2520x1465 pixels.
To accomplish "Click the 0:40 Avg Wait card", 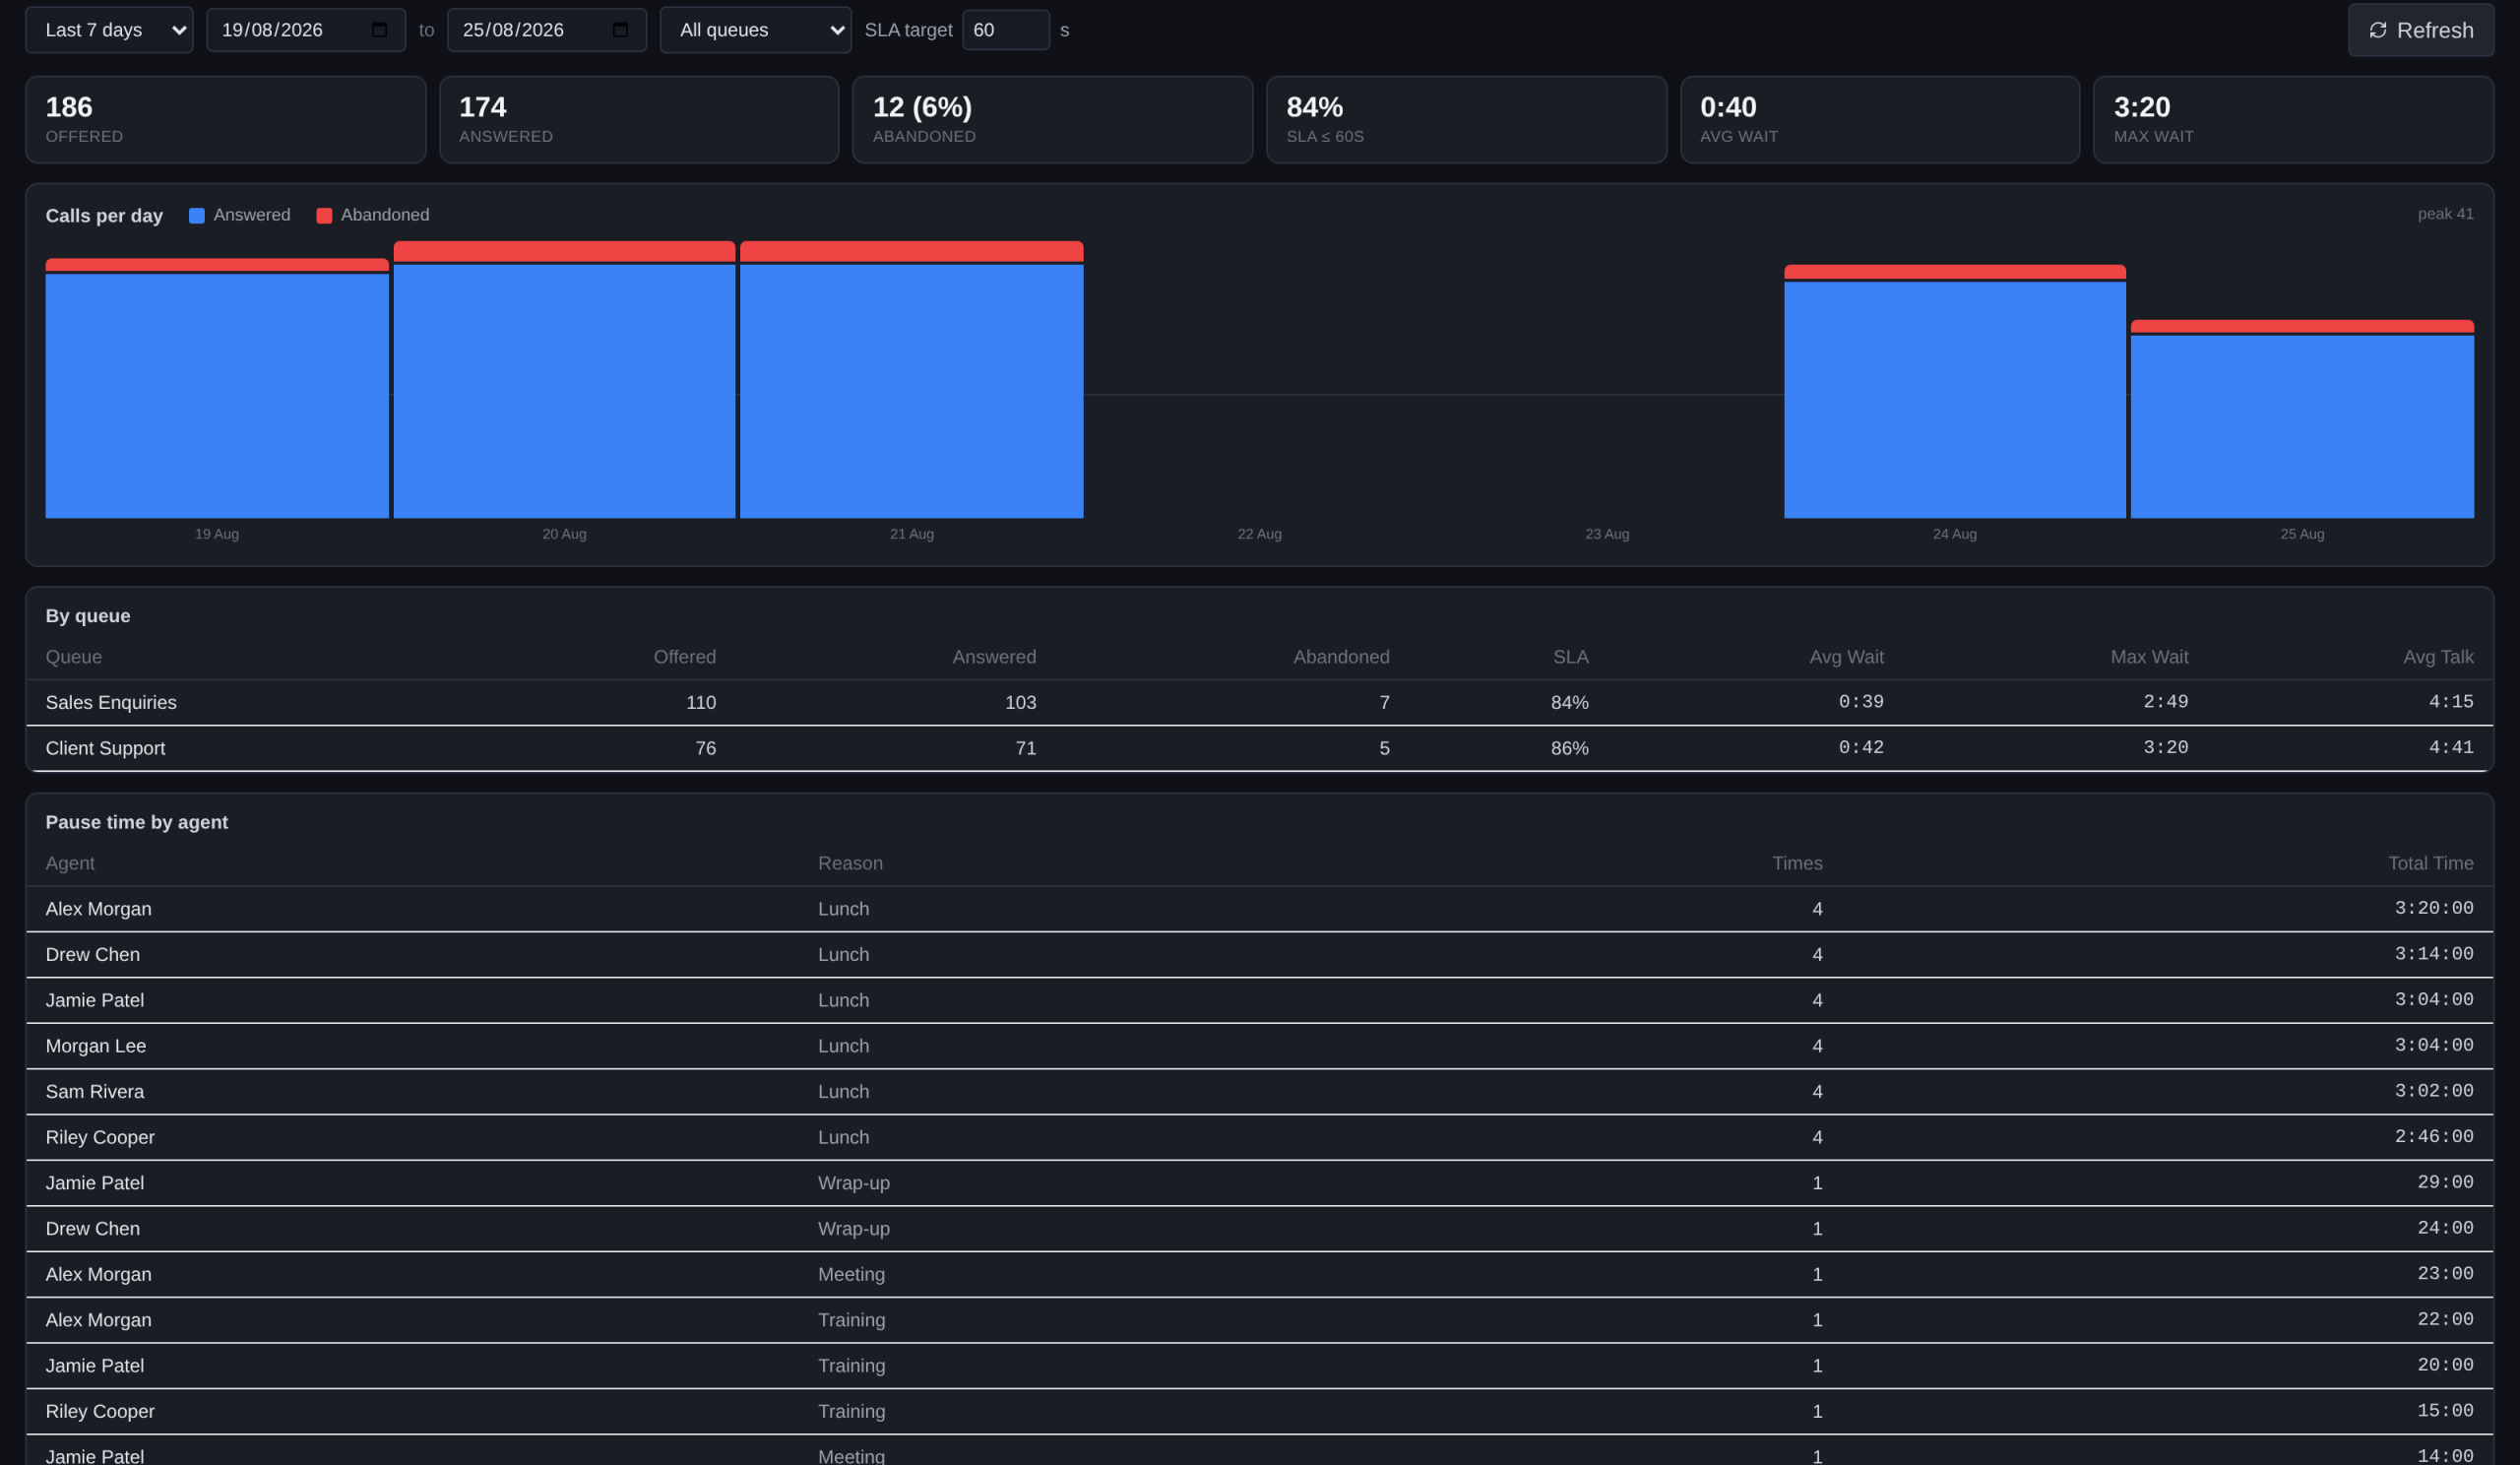I will (1880, 119).
